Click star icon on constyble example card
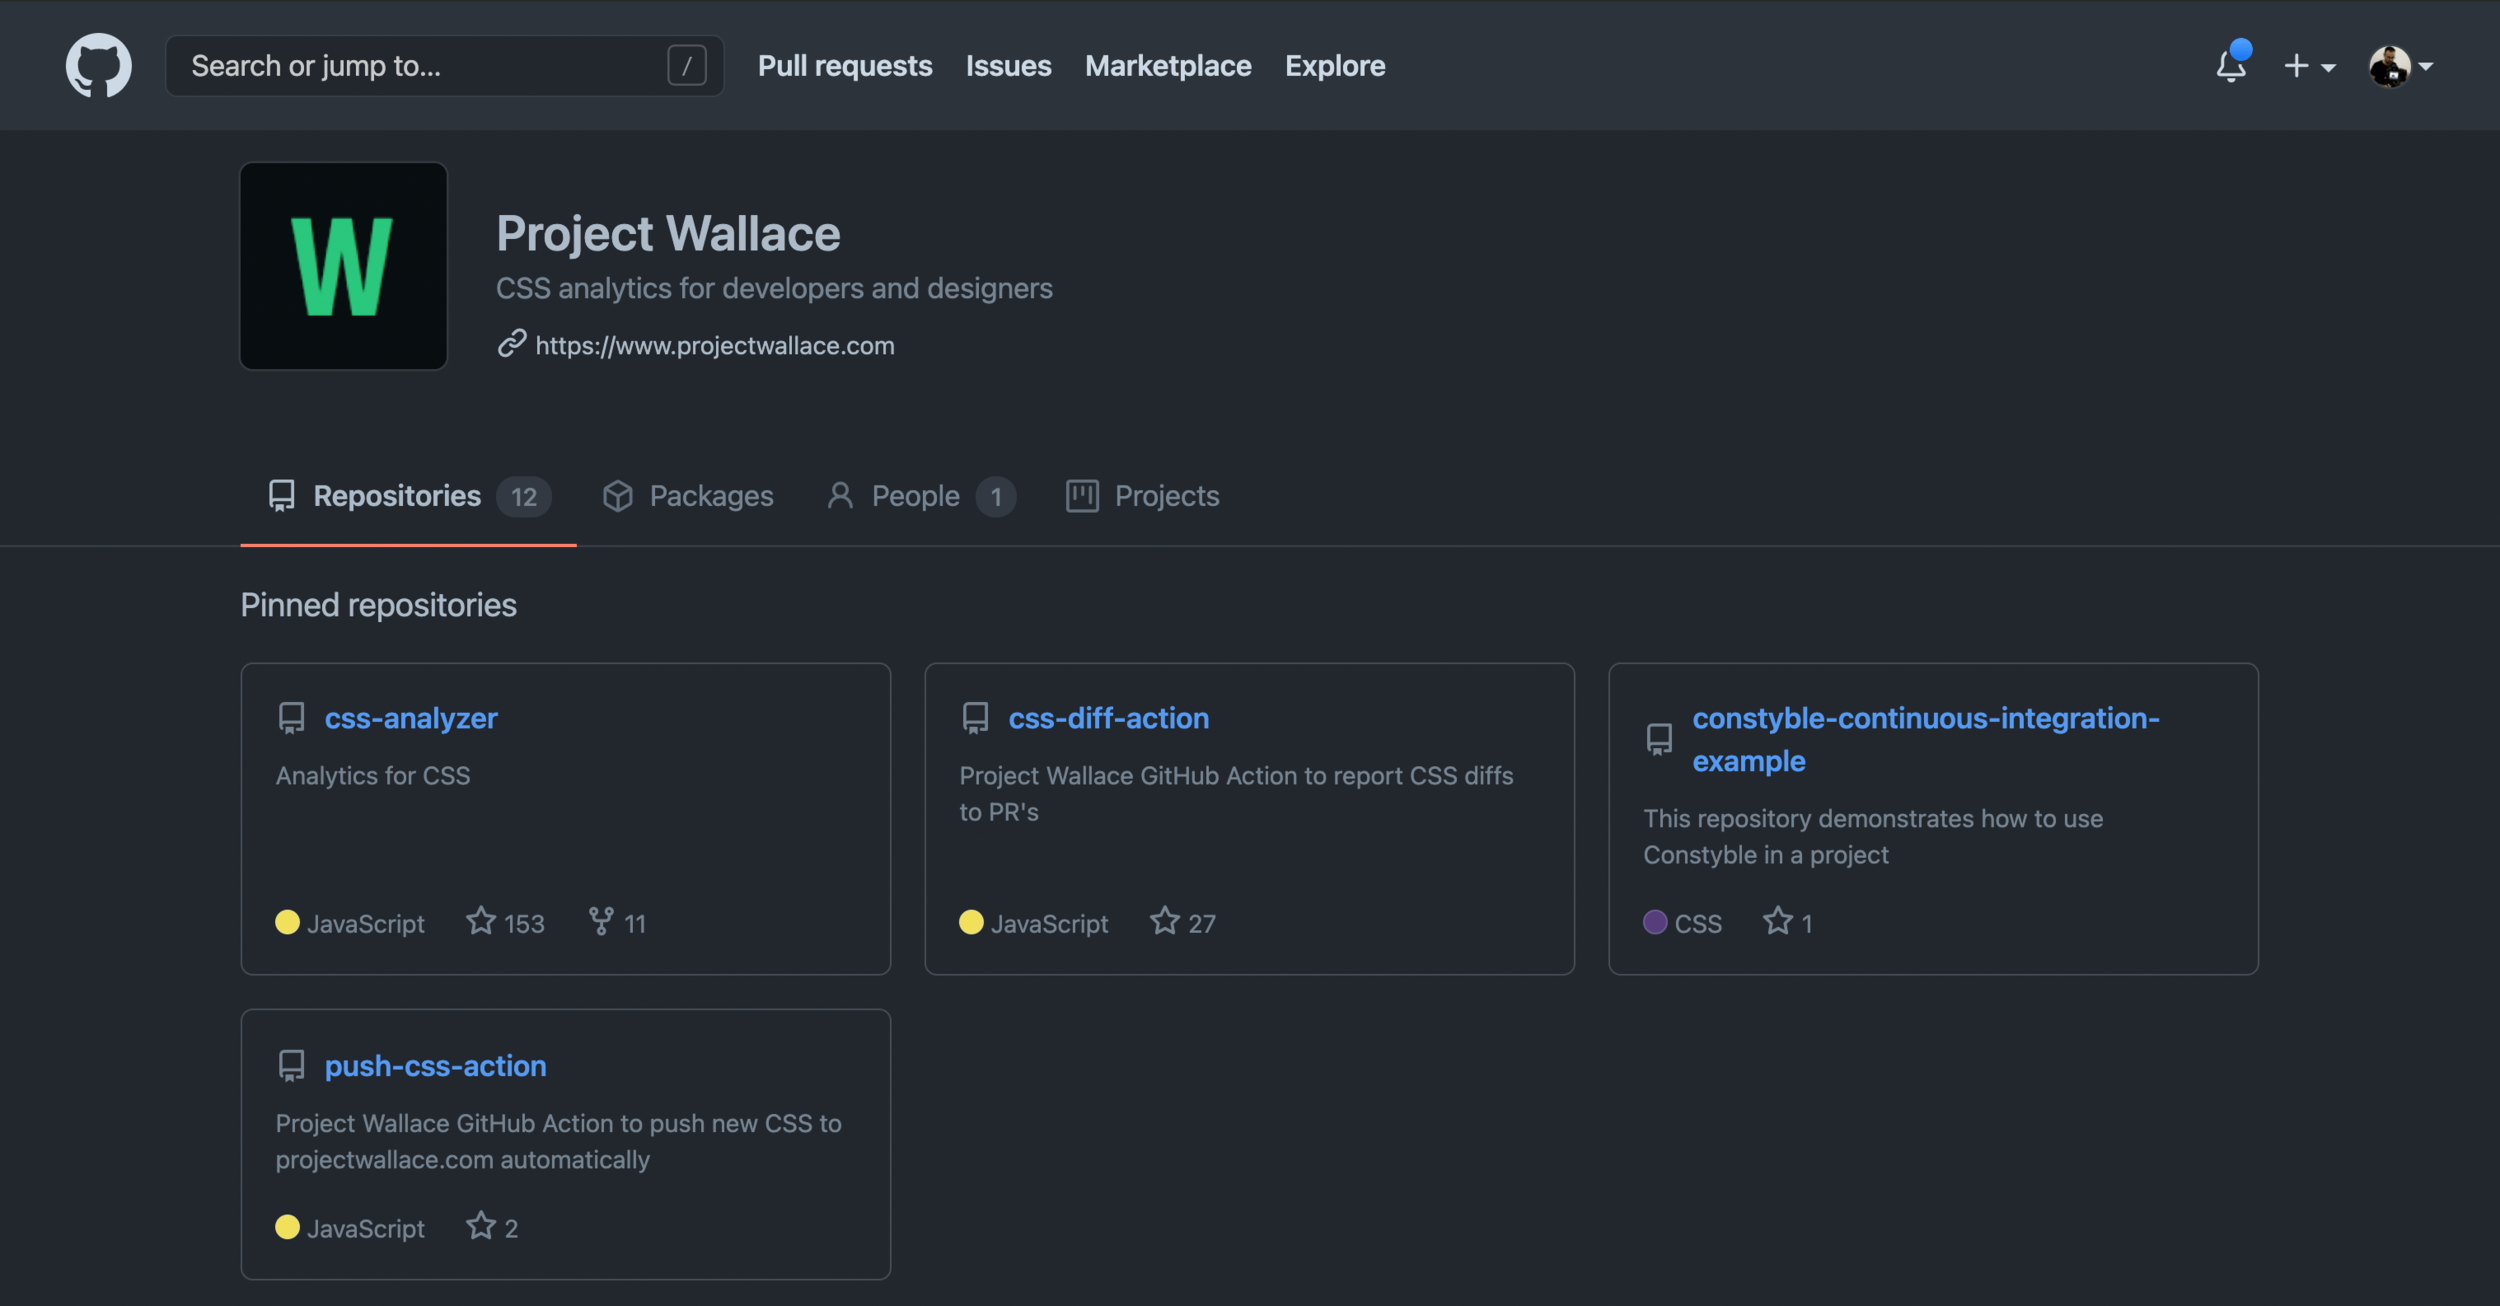This screenshot has height=1306, width=2500. (1777, 921)
